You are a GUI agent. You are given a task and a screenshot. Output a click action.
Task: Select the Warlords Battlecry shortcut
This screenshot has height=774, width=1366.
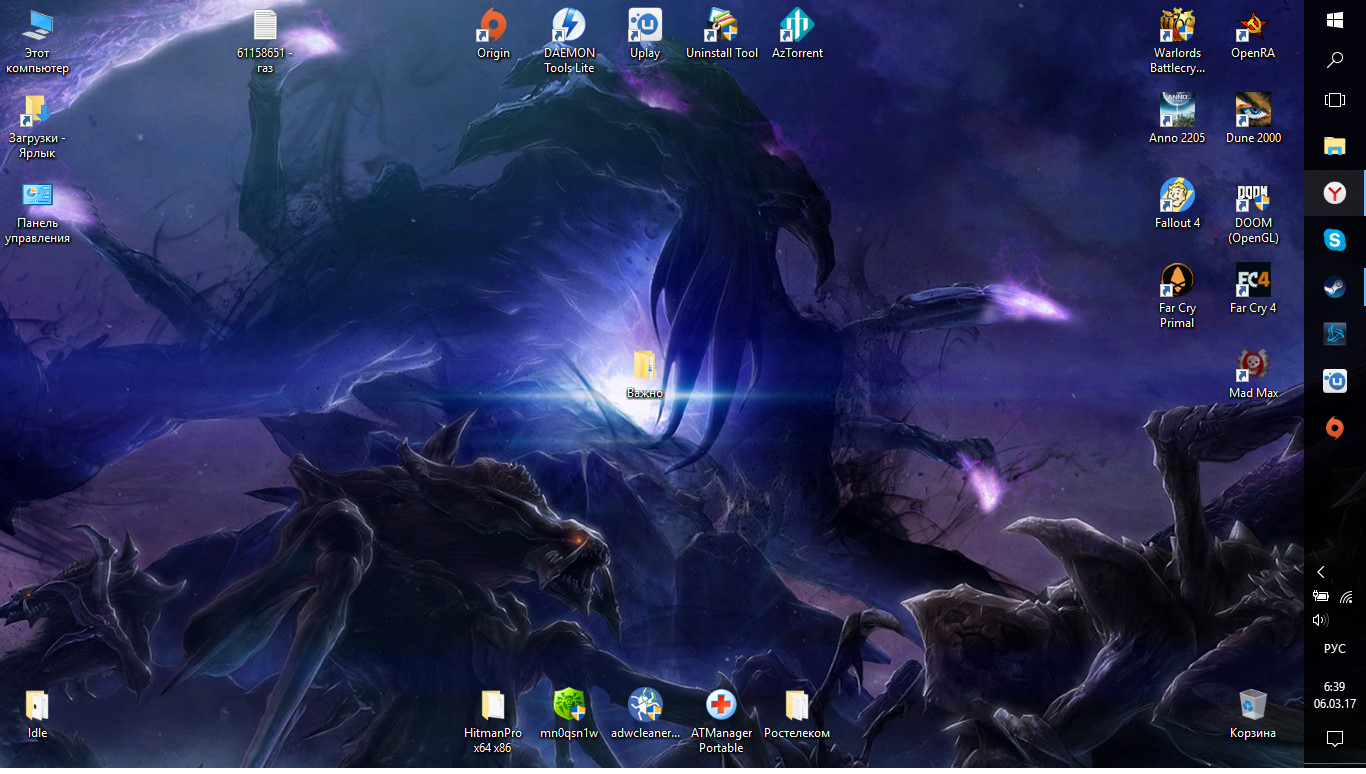click(x=1177, y=41)
